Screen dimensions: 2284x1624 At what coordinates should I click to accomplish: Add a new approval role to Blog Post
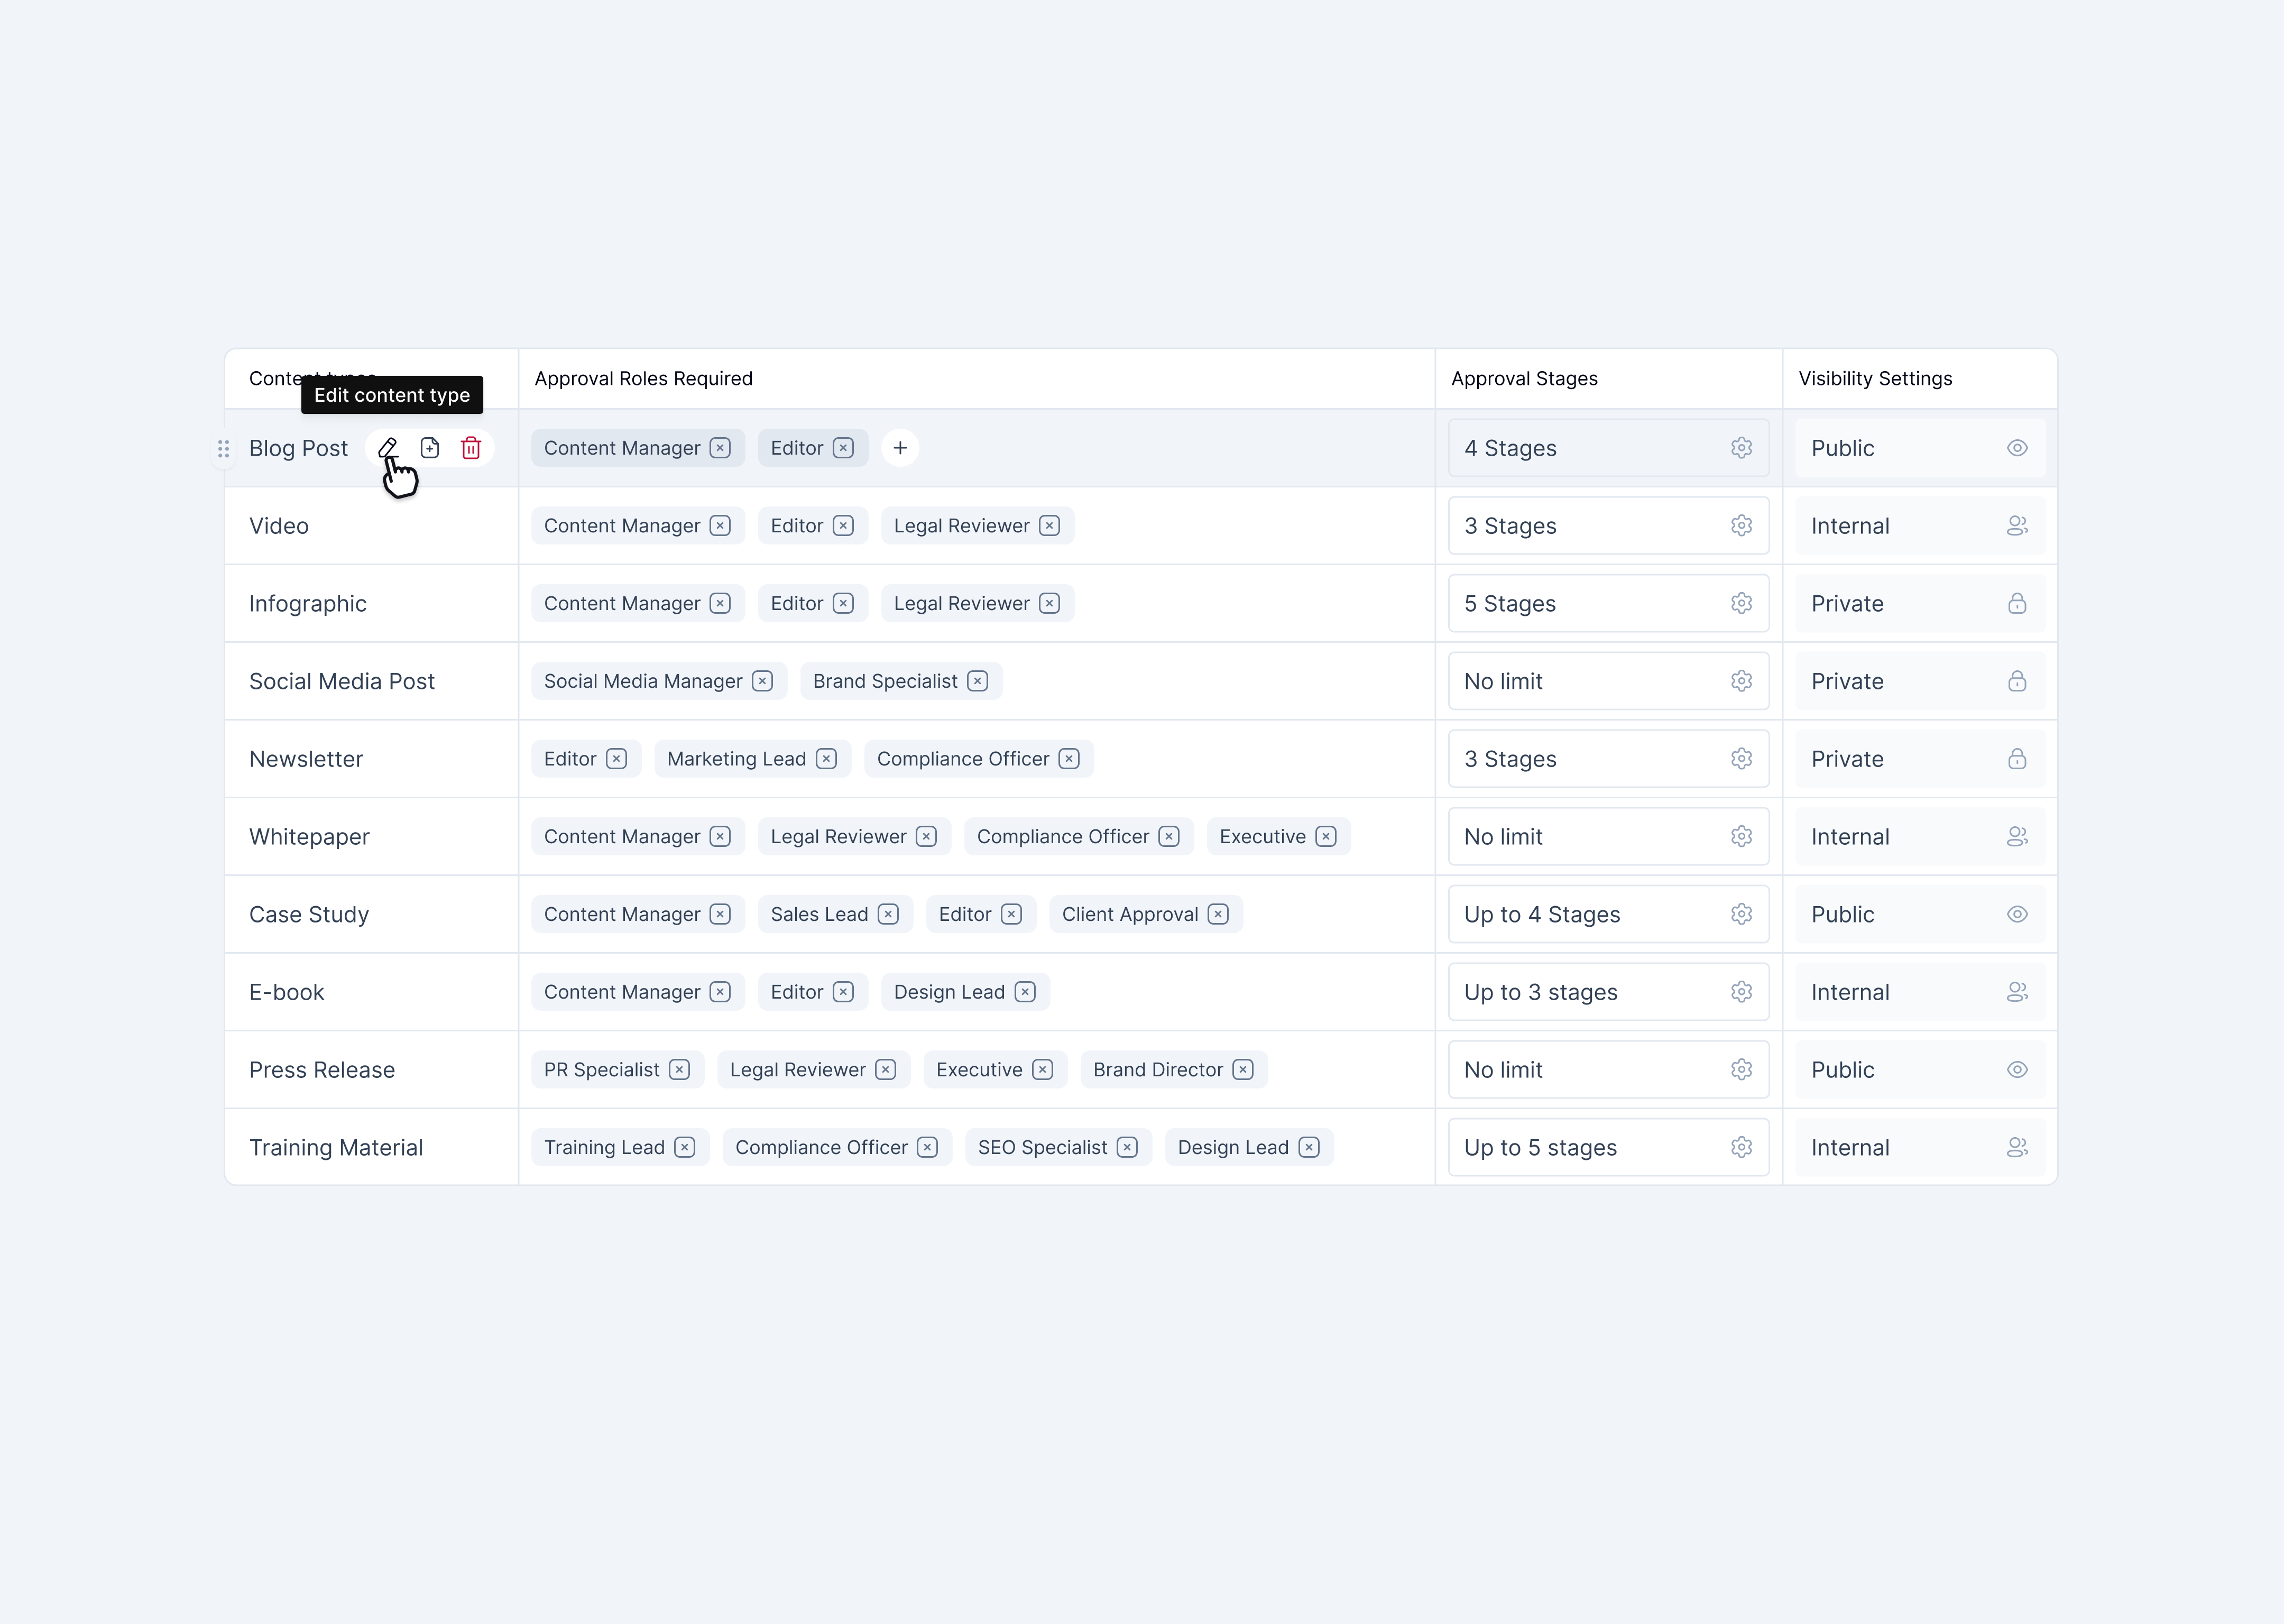point(899,448)
